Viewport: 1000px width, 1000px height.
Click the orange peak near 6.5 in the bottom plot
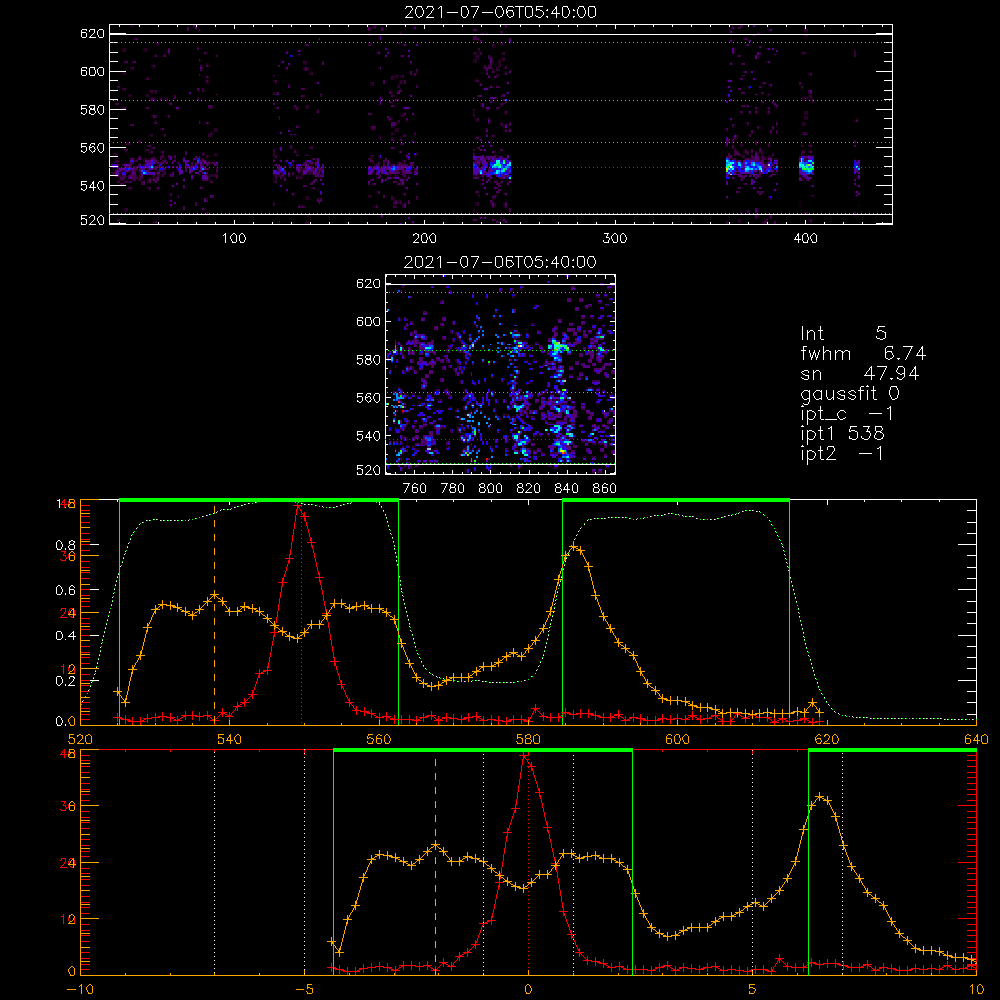[x=821, y=797]
